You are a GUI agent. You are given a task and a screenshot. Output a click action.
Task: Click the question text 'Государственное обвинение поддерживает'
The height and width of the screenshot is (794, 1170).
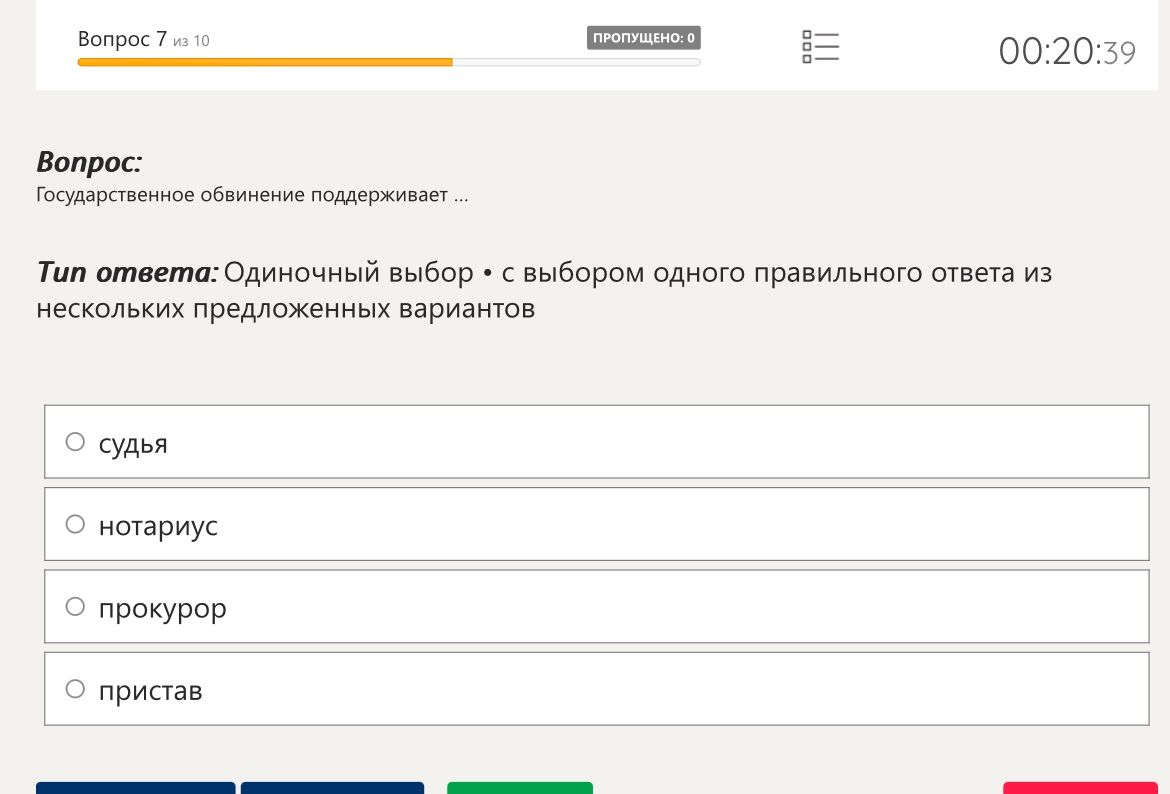pos(252,195)
